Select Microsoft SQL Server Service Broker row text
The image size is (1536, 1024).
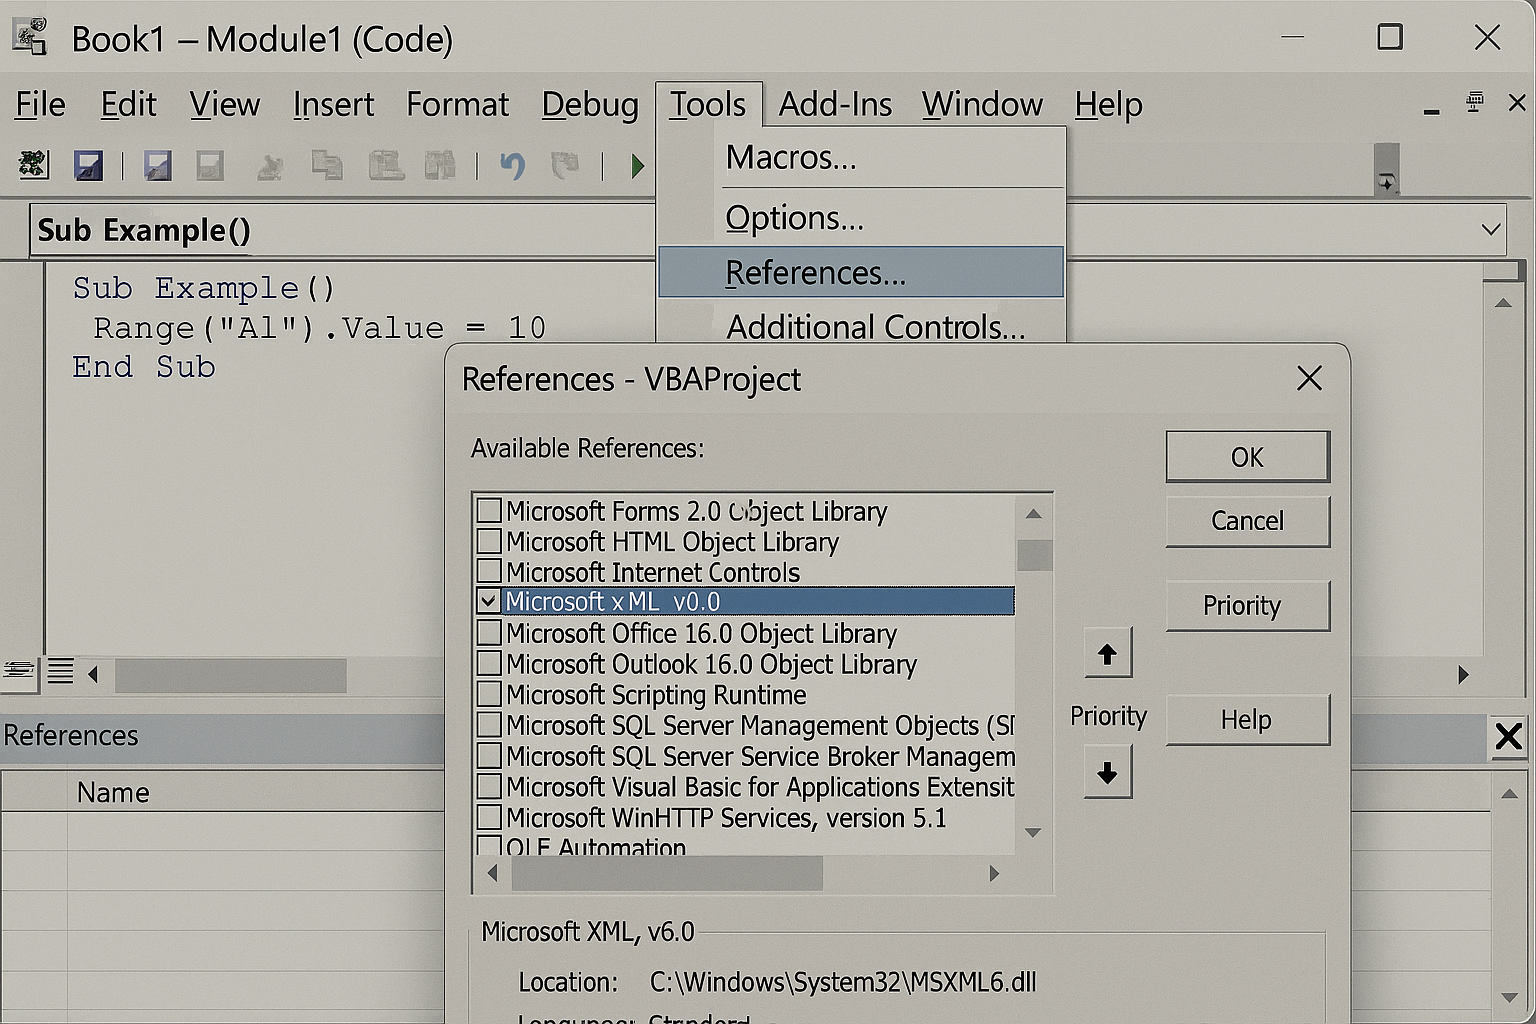760,756
